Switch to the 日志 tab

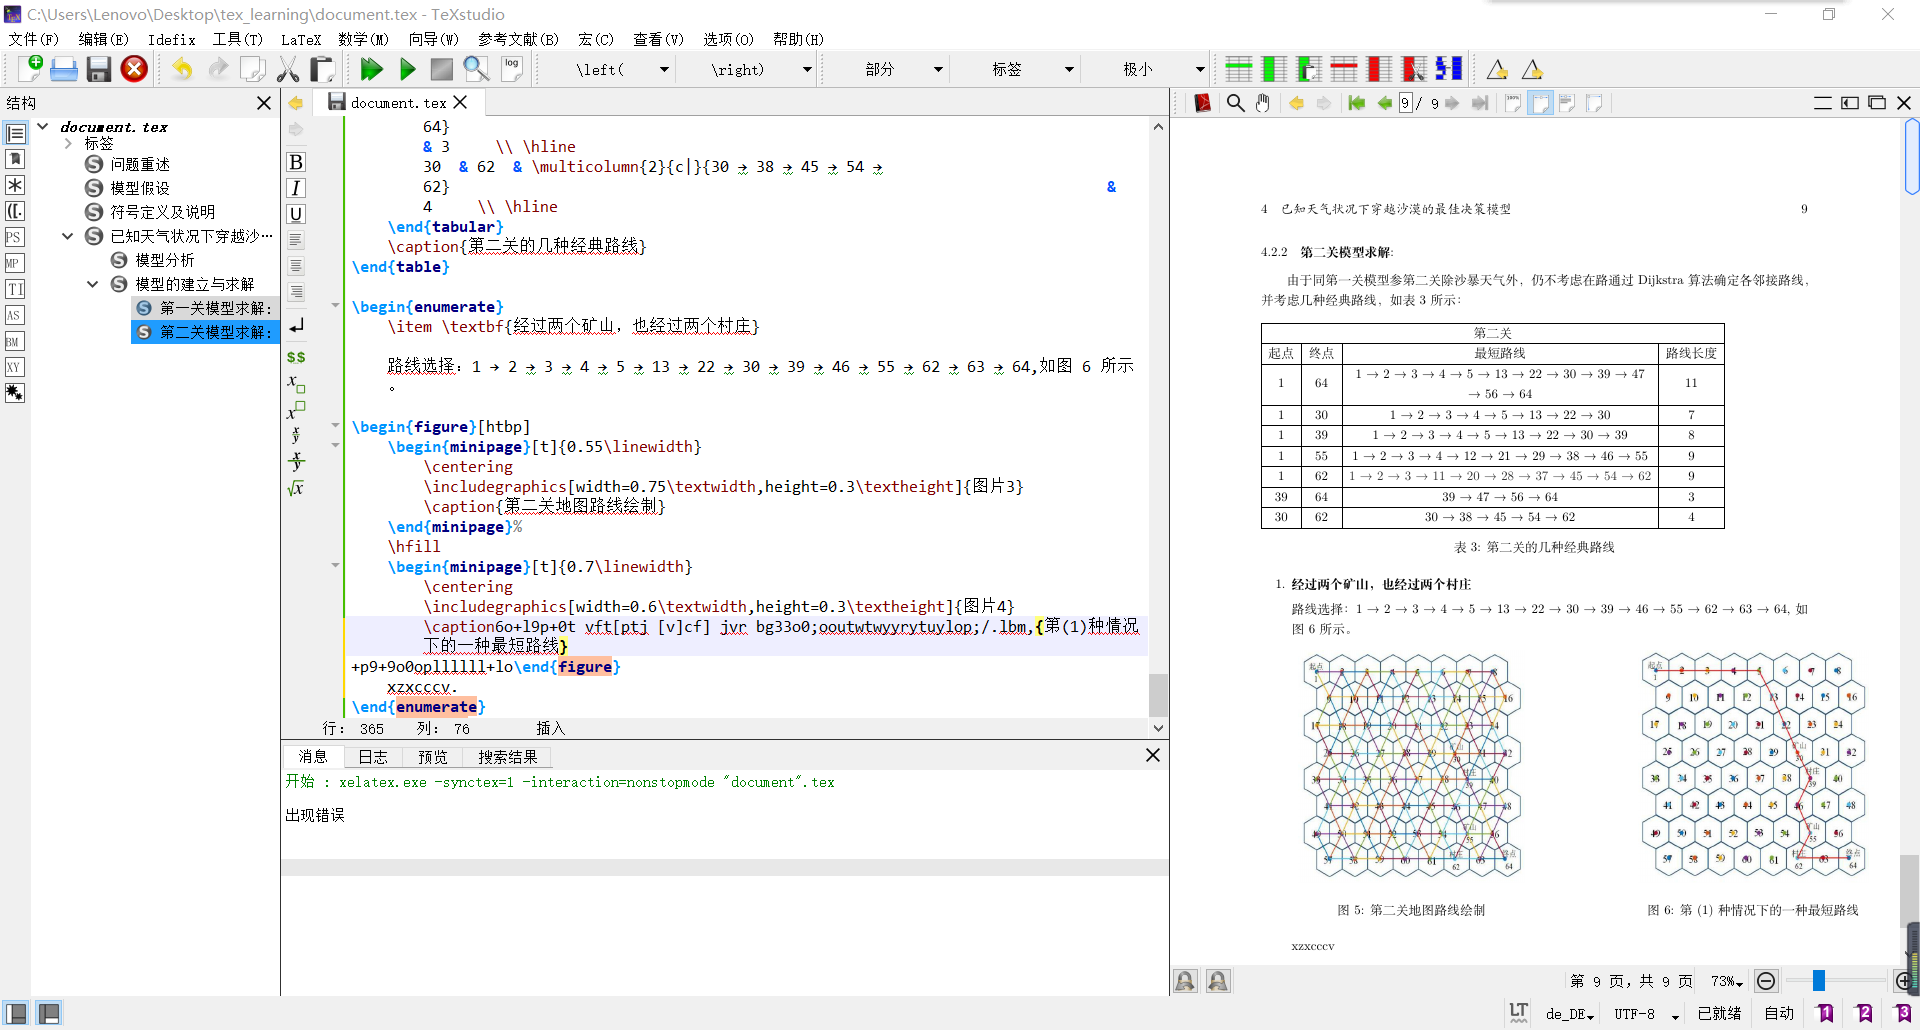click(373, 757)
